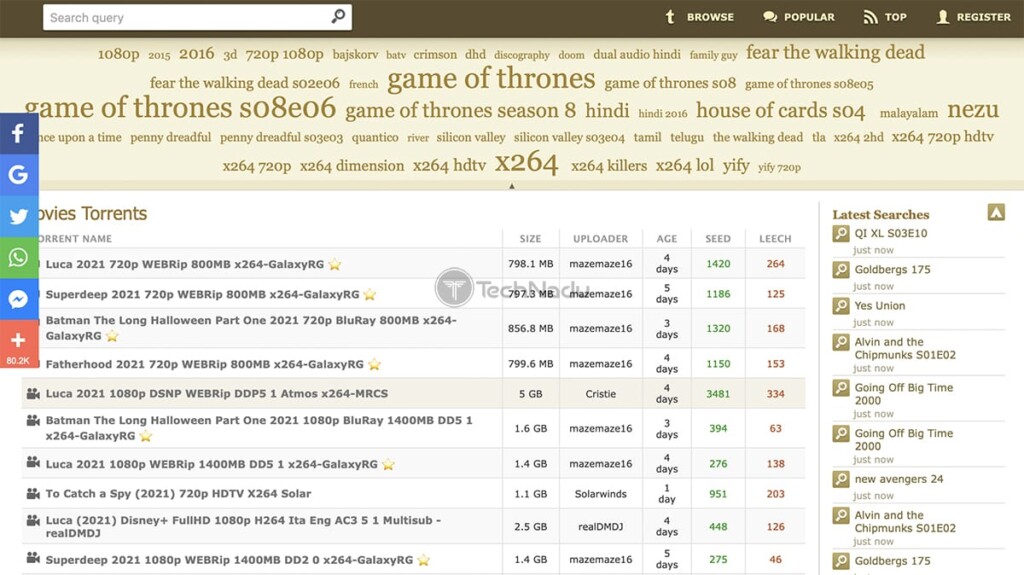Open the Popular menu item

click(799, 17)
